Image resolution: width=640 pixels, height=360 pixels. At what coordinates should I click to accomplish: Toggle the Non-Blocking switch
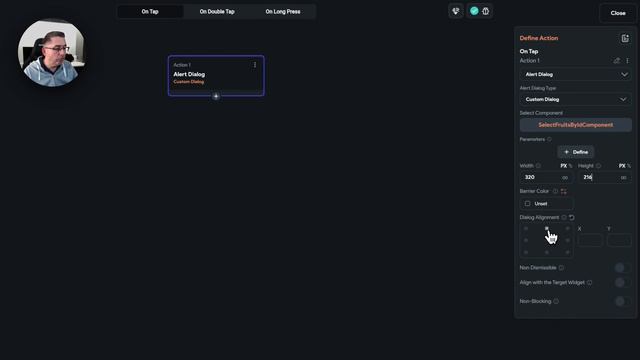point(622,301)
